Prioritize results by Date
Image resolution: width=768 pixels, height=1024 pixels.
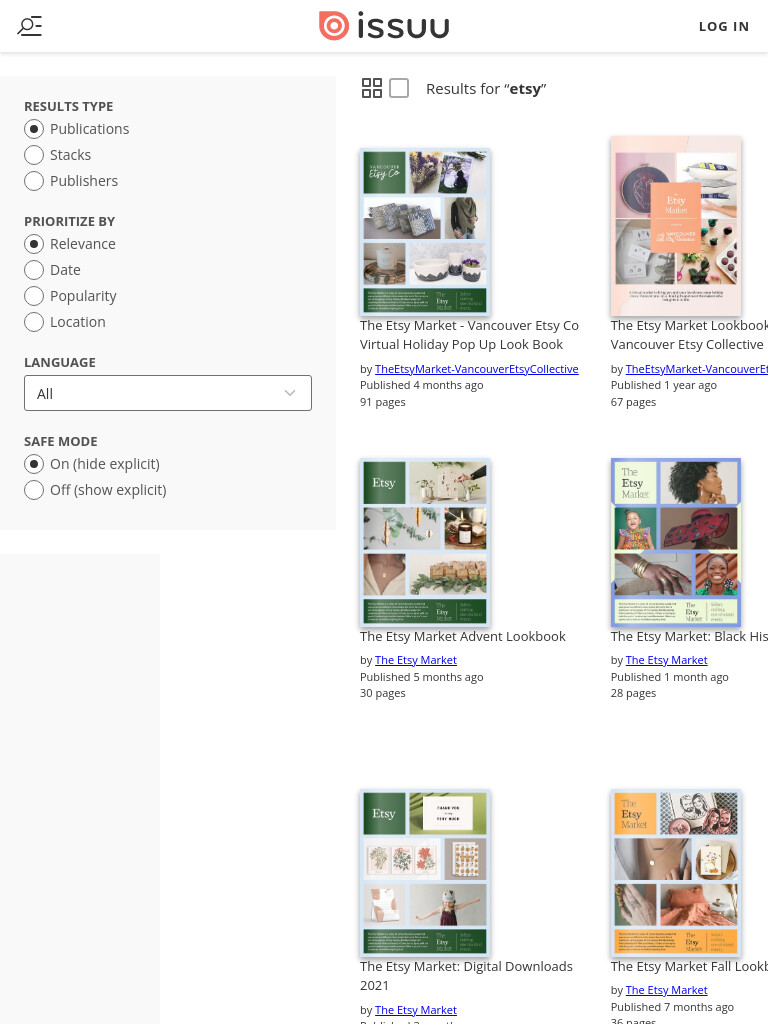34,270
